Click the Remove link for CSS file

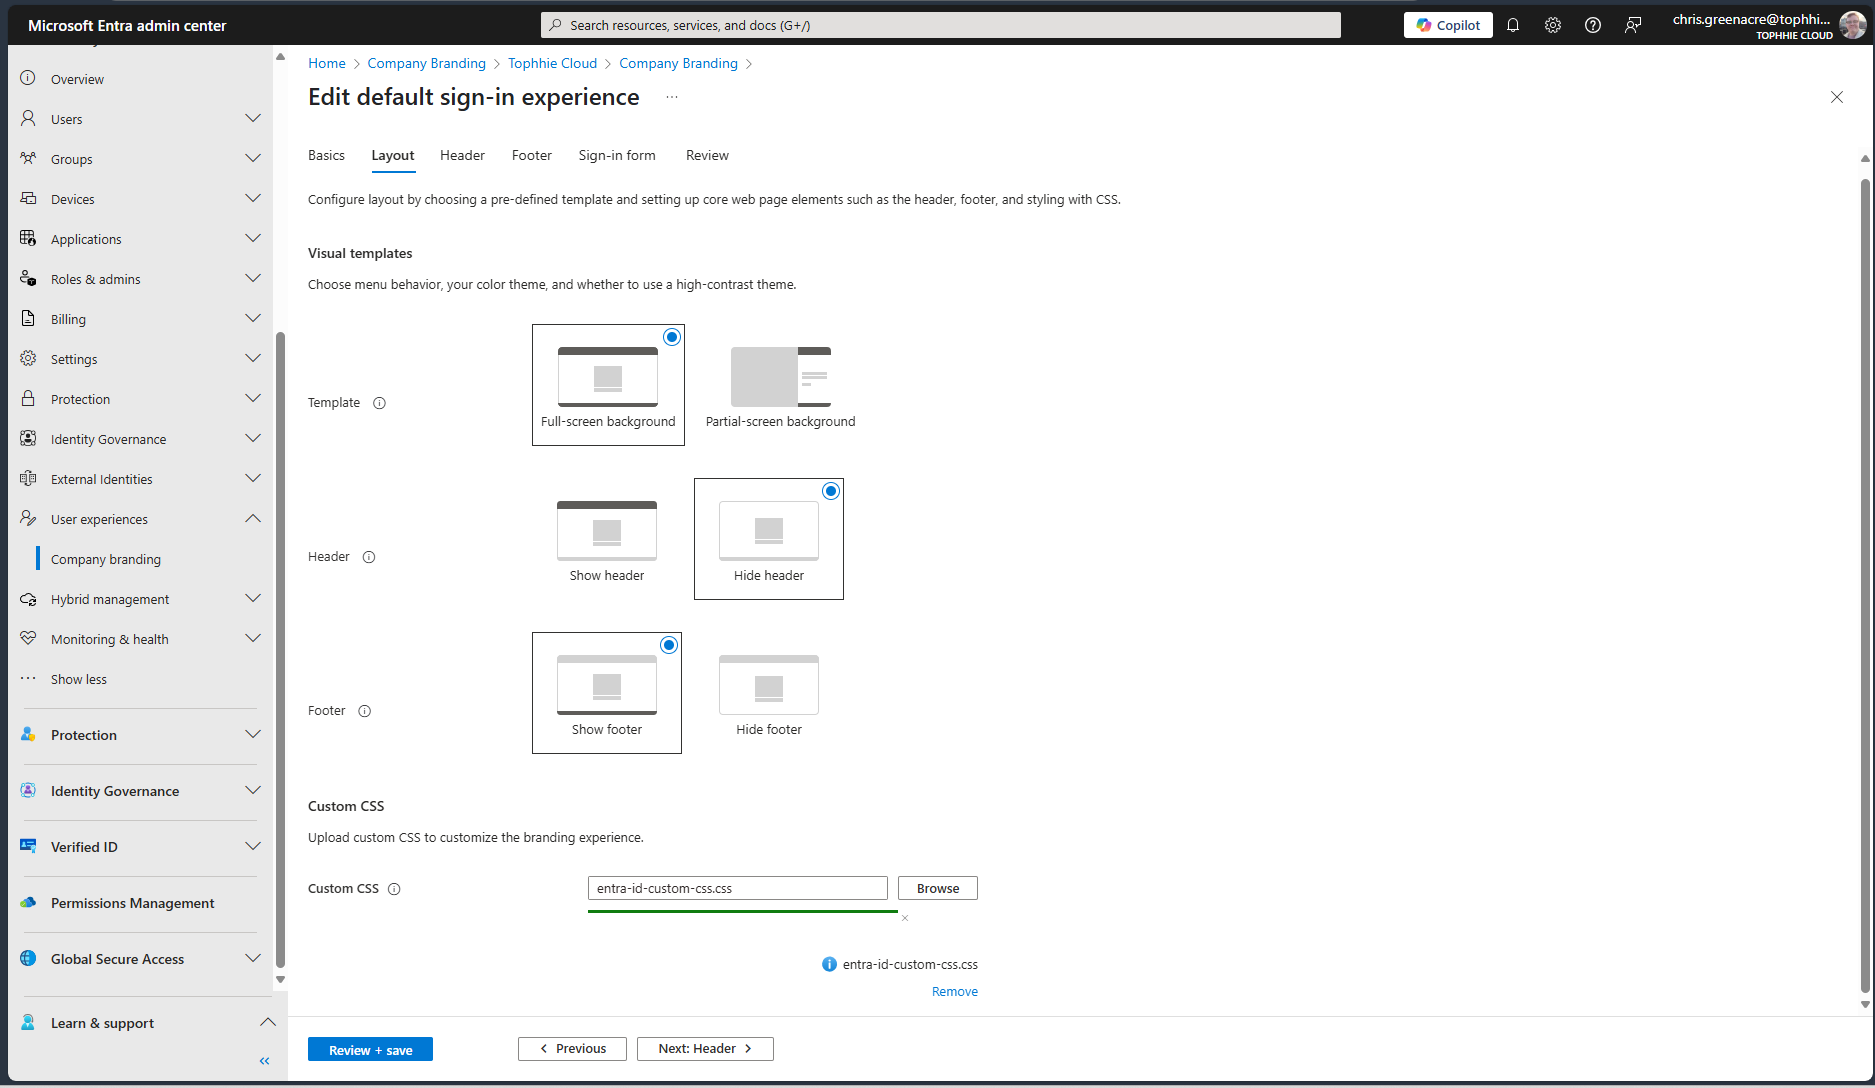click(x=955, y=991)
